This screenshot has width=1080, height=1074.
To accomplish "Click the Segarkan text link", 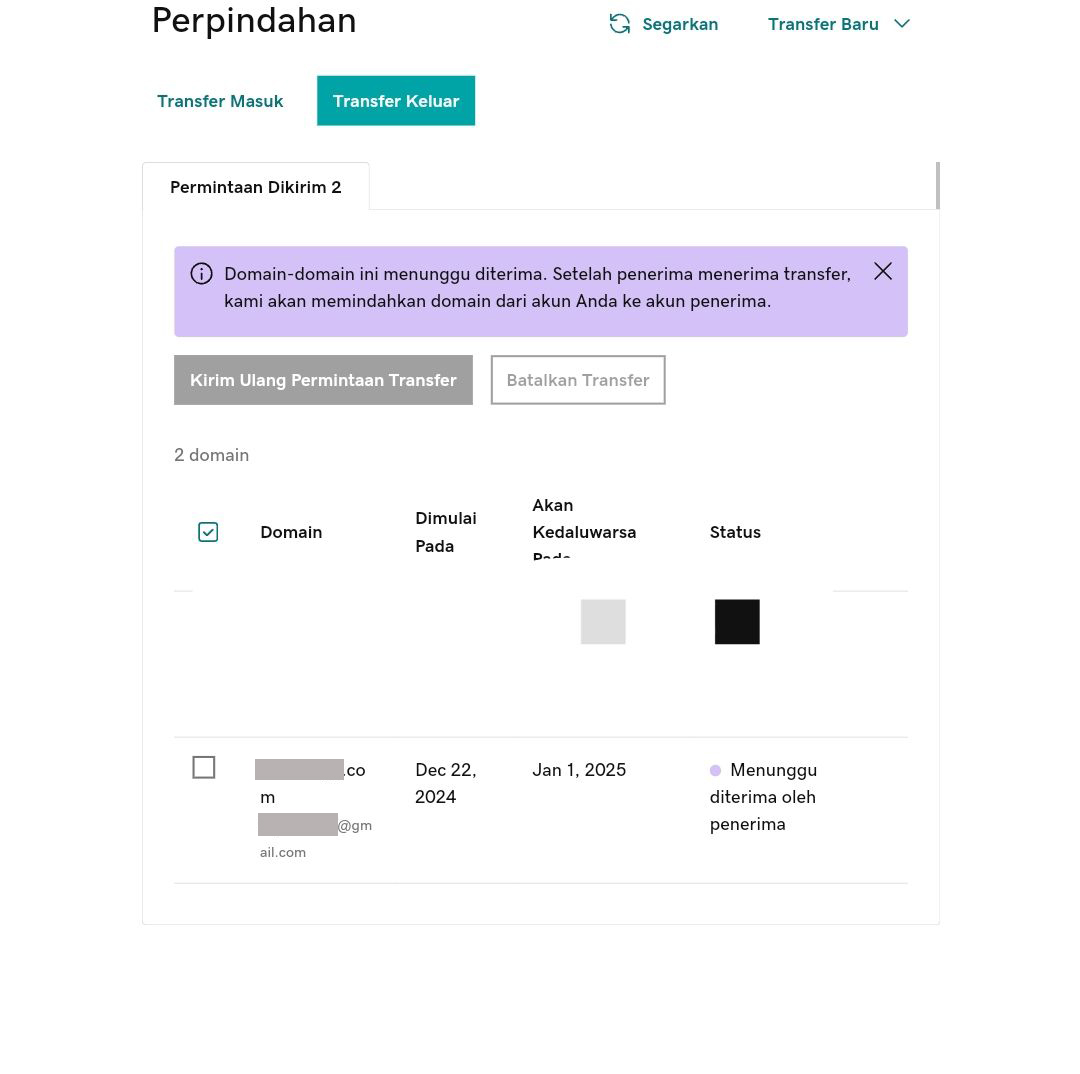I will coord(680,24).
